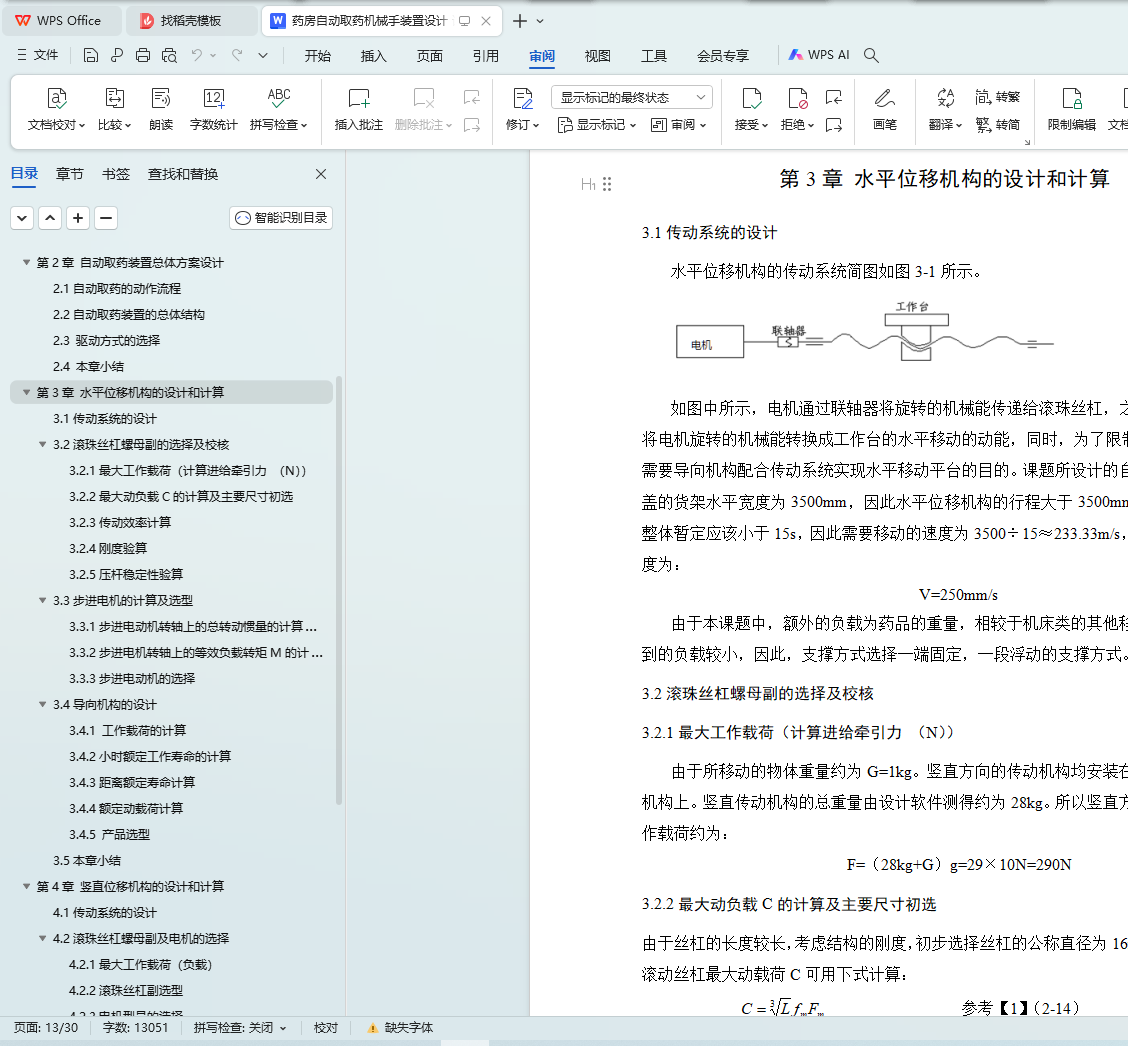Image resolution: width=1128 pixels, height=1046 pixels.
Task: Start 朗读 read aloud
Action: [160, 109]
